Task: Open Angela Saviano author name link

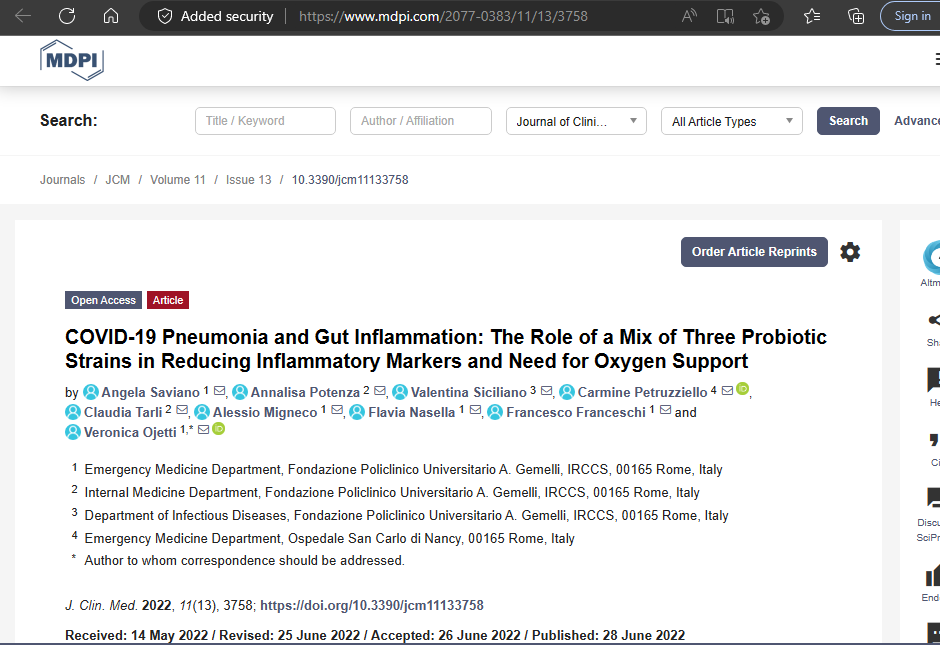Action: [150, 393]
